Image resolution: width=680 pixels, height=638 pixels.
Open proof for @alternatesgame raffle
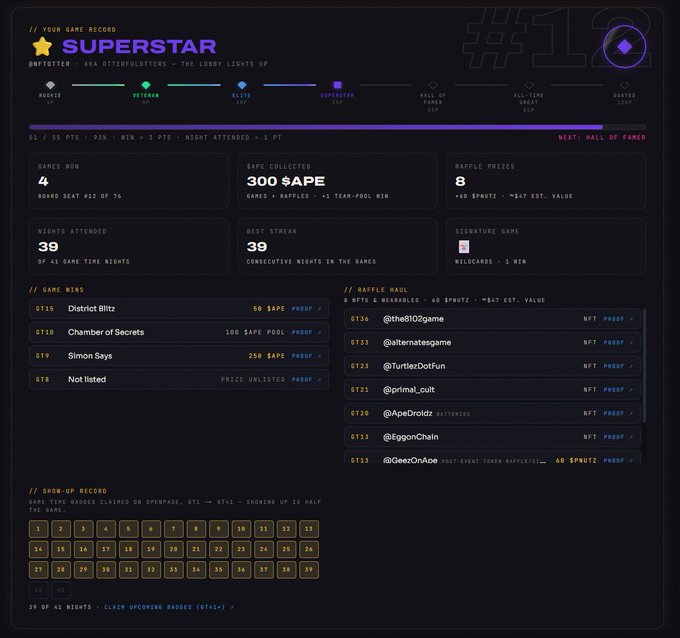point(618,343)
